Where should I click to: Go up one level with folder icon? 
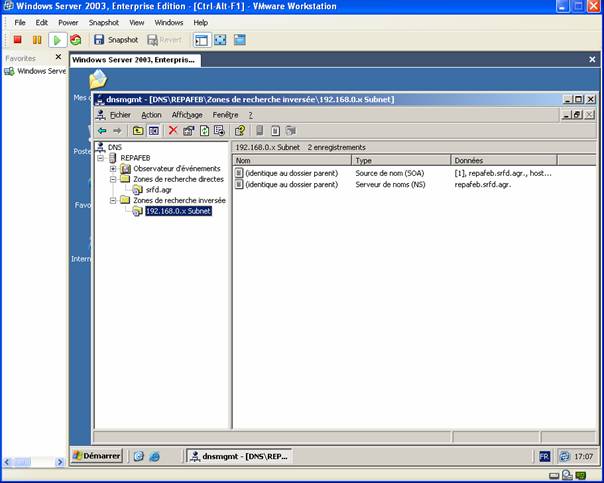pyautogui.click(x=138, y=131)
